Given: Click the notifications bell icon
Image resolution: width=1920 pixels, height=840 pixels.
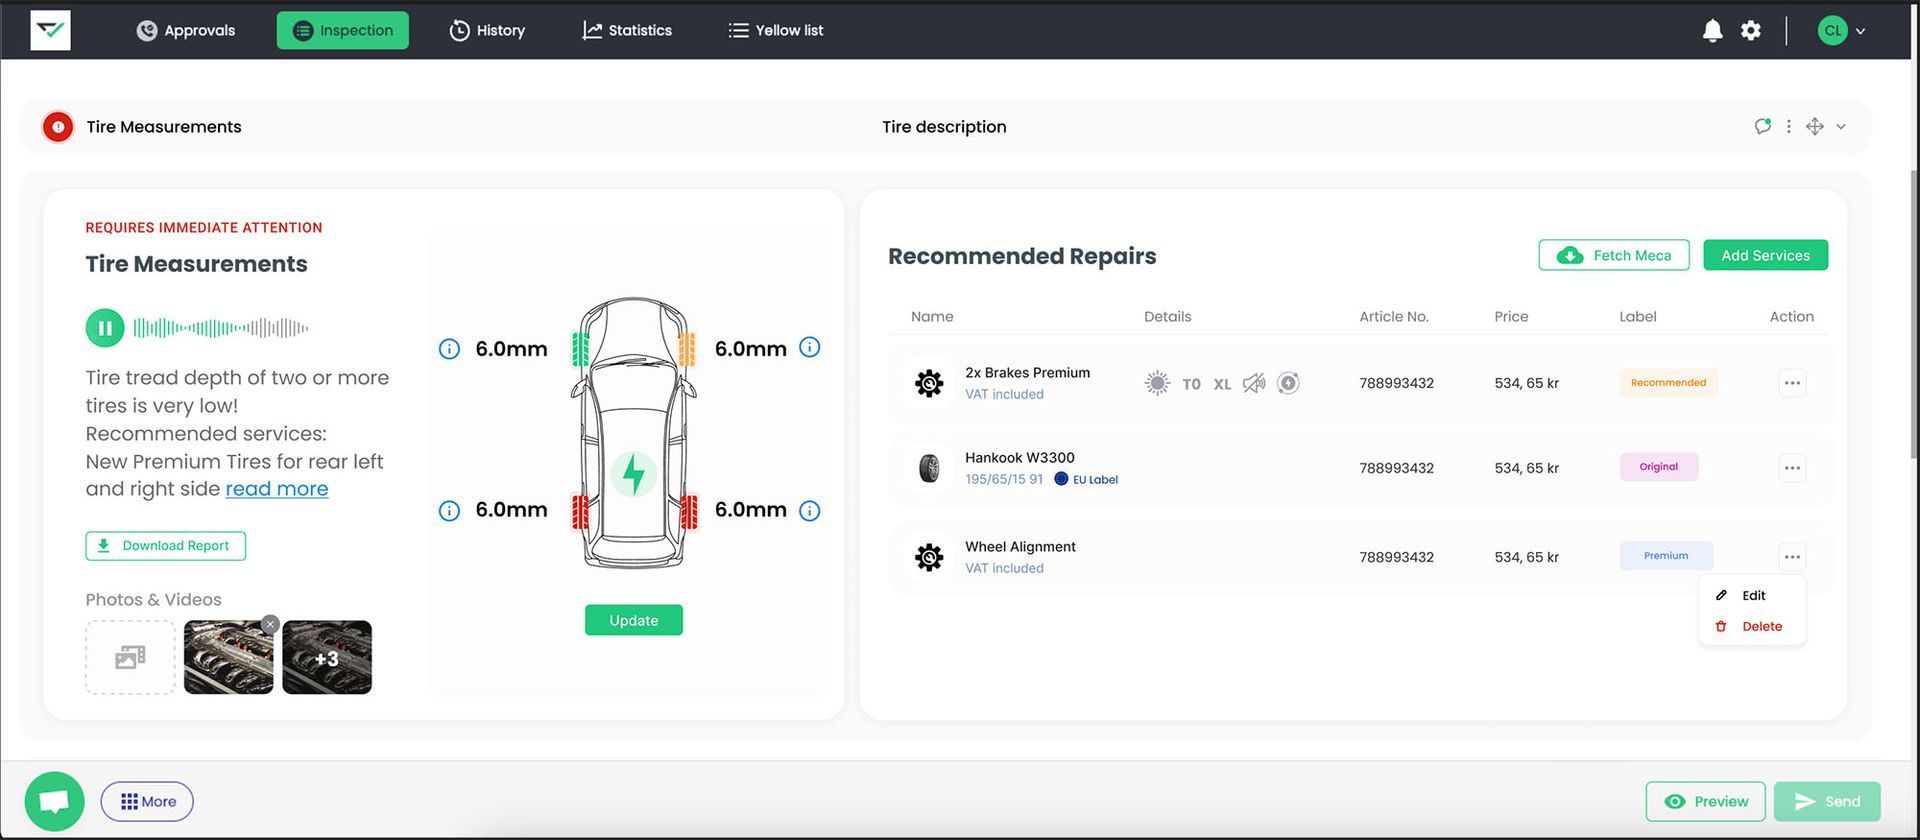Looking at the screenshot, I should tap(1712, 31).
